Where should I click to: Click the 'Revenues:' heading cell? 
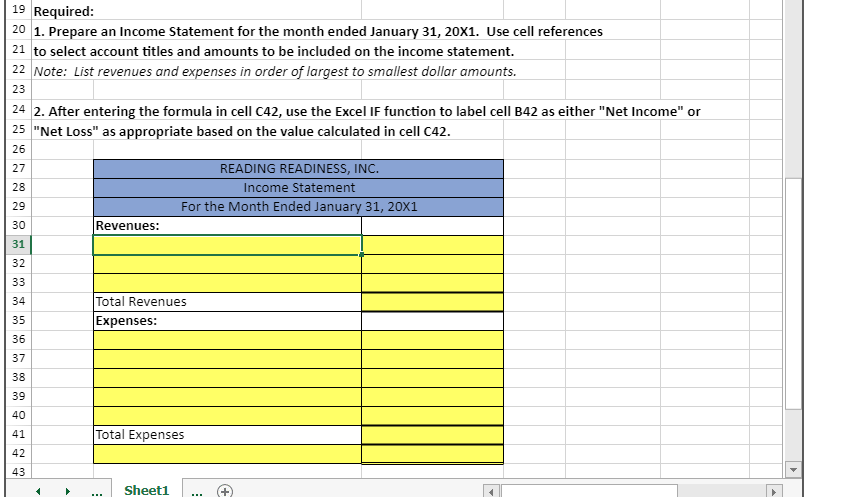click(x=227, y=226)
